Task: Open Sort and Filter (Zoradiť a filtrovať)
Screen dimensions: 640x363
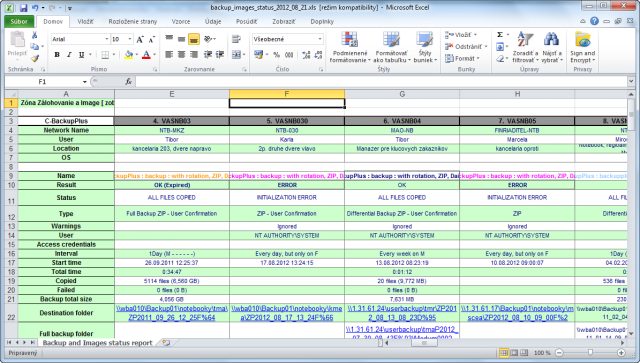Action: click(x=525, y=47)
